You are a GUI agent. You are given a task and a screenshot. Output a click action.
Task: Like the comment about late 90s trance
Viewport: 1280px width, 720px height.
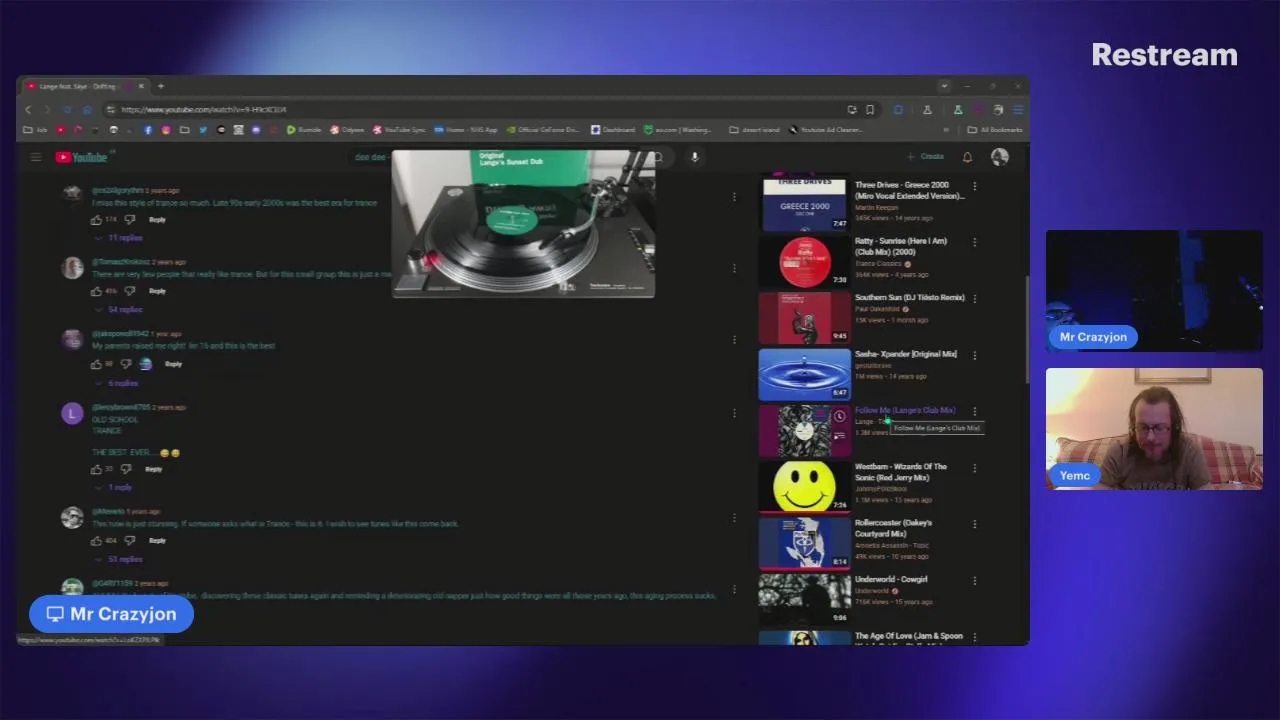click(x=97, y=220)
